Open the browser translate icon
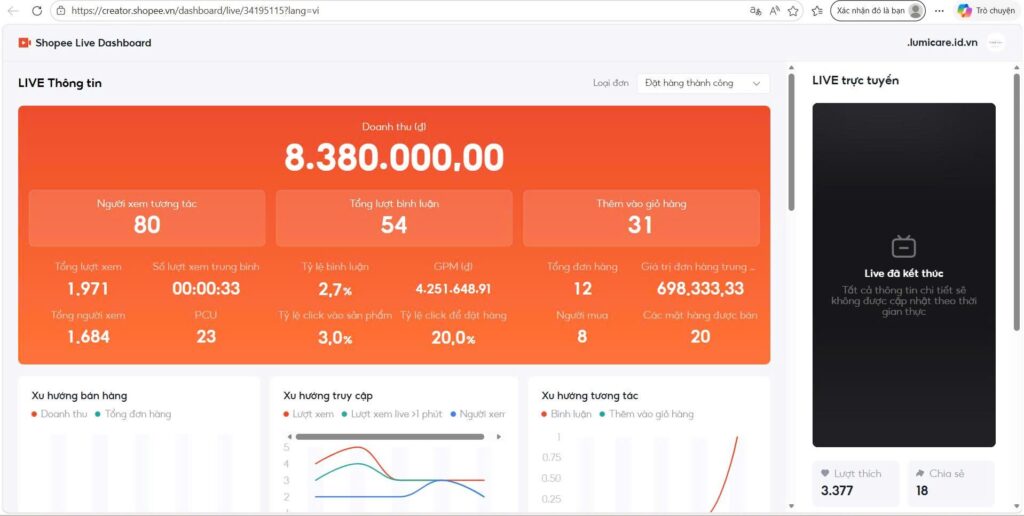Image resolution: width=1024 pixels, height=516 pixels. 756,10
